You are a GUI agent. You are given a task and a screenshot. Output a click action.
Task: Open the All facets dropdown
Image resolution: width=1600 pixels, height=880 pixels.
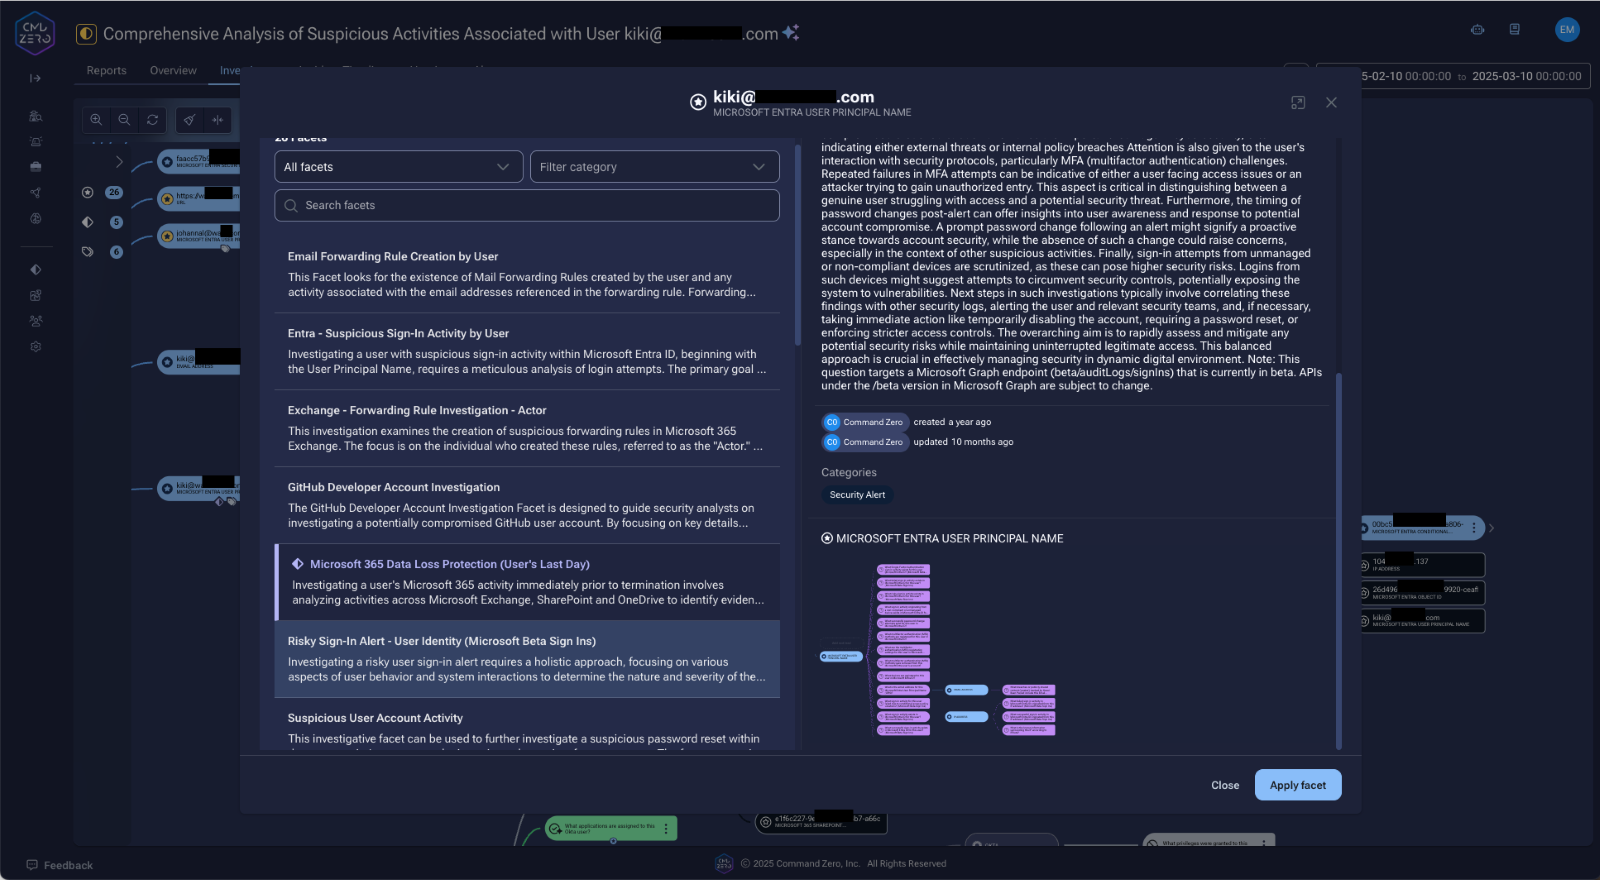pos(399,167)
